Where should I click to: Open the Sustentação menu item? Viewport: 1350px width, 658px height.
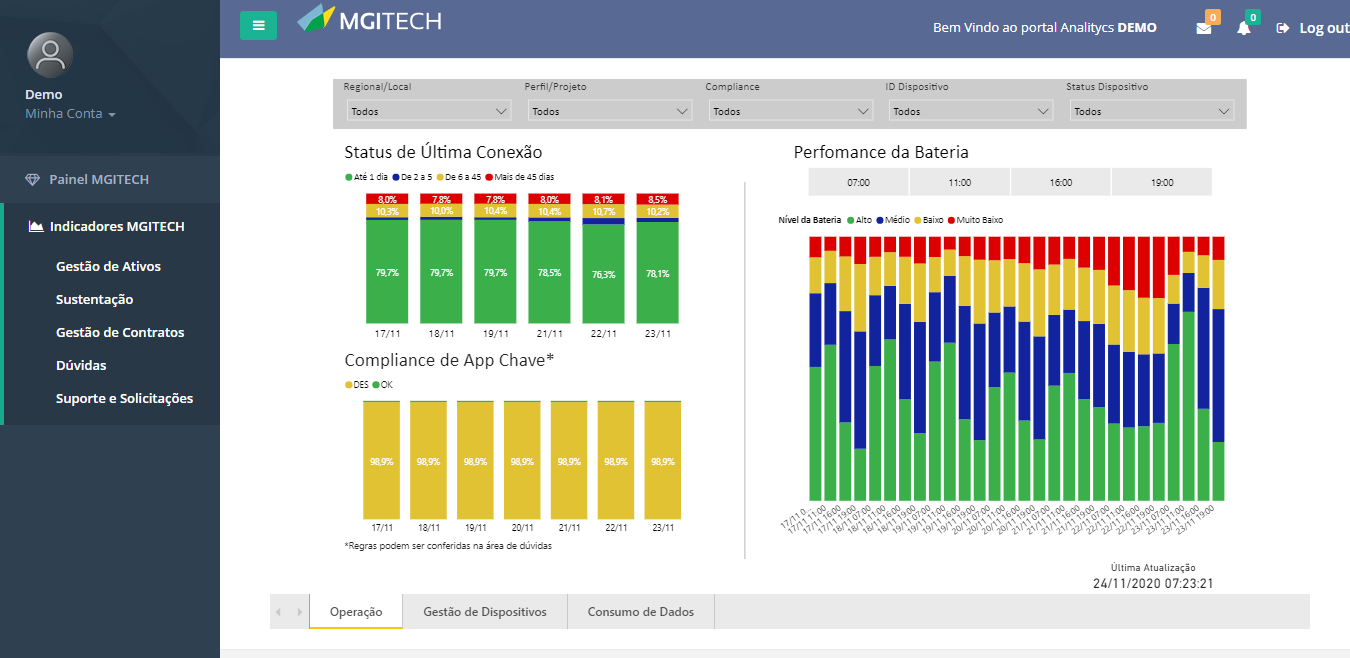[x=94, y=300]
